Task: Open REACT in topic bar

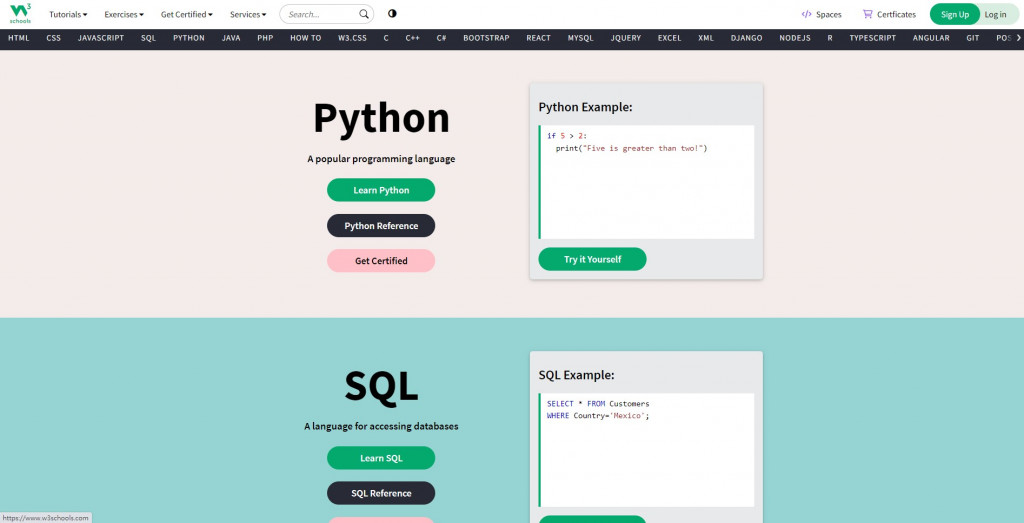Action: (539, 38)
